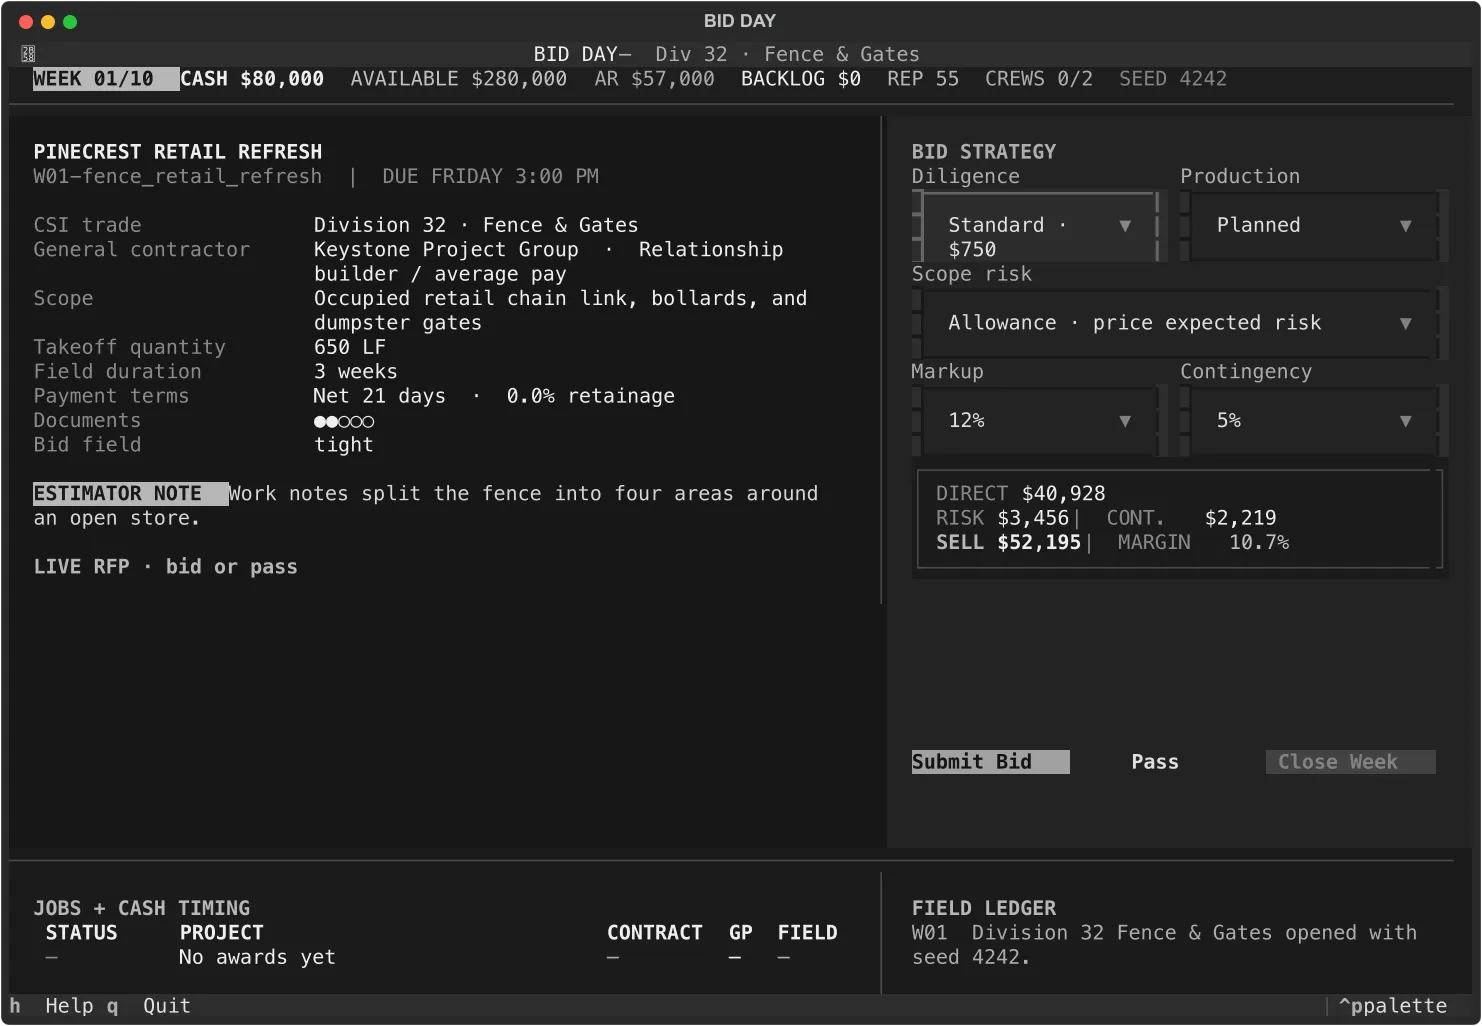Click the Bid field value tight
Screen dimensions: 1482x1026
click(x=344, y=445)
